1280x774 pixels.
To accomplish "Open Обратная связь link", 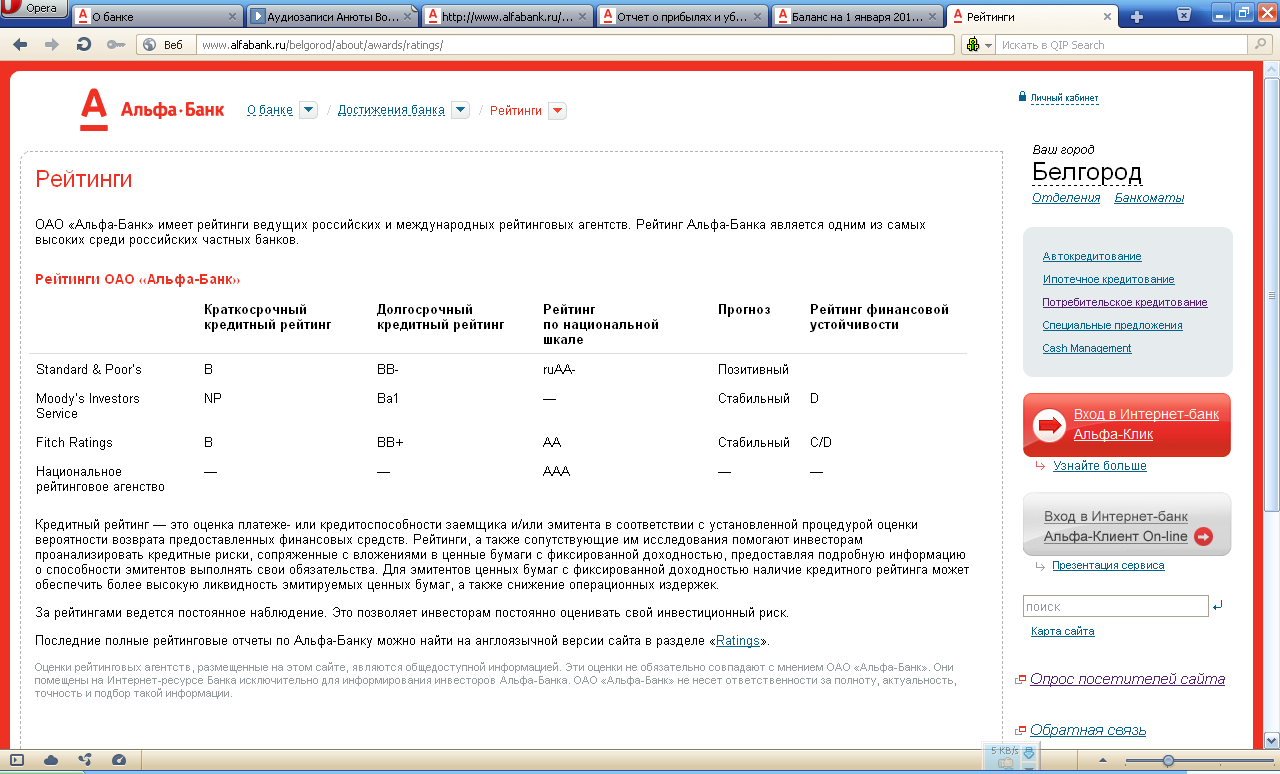I will tap(1088, 730).
